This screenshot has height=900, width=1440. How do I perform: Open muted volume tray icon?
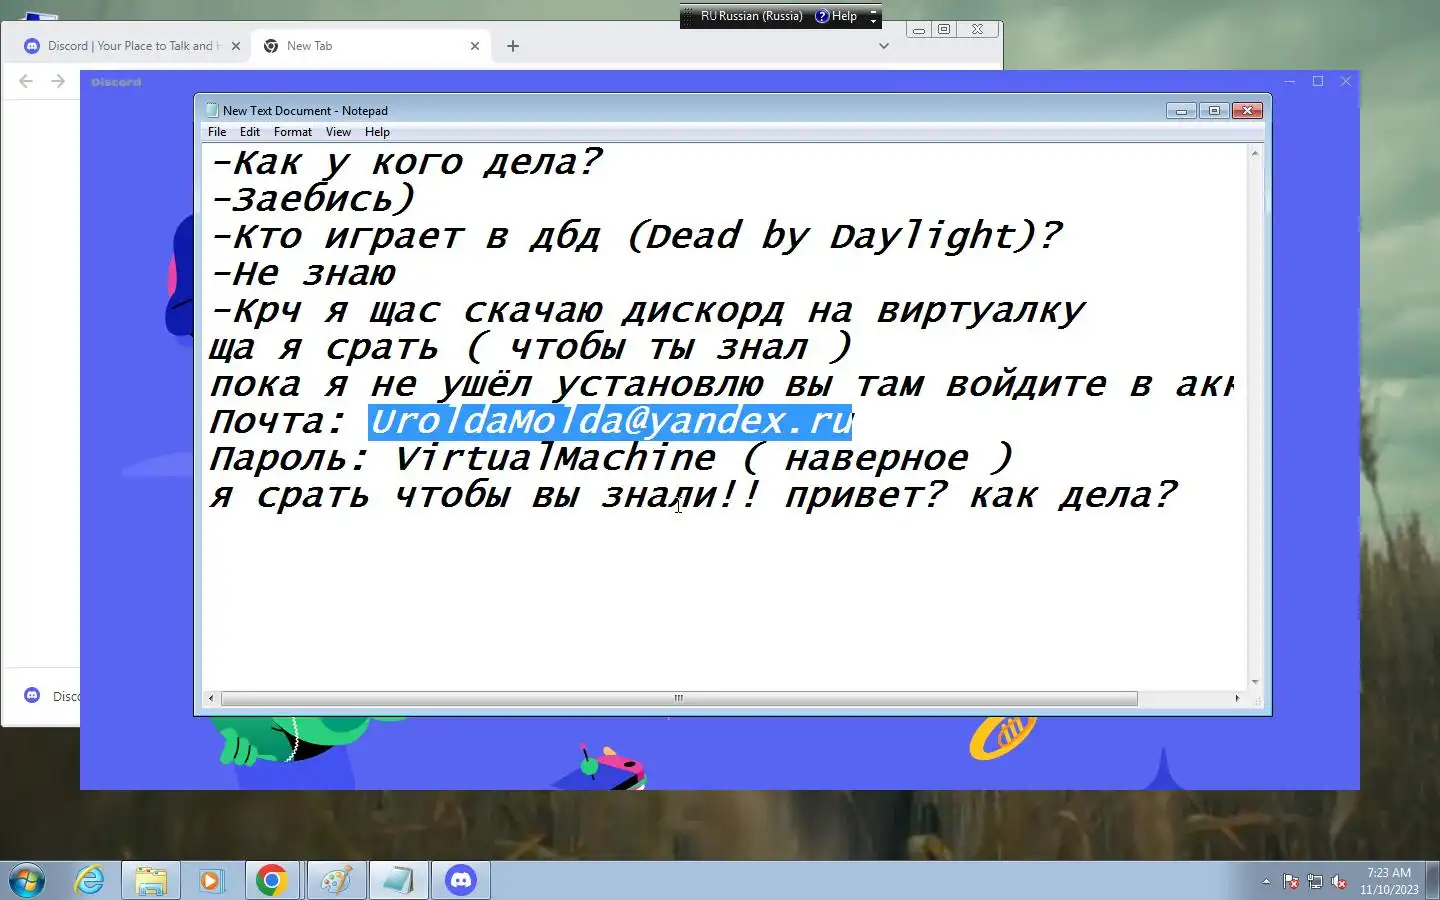pos(1339,881)
